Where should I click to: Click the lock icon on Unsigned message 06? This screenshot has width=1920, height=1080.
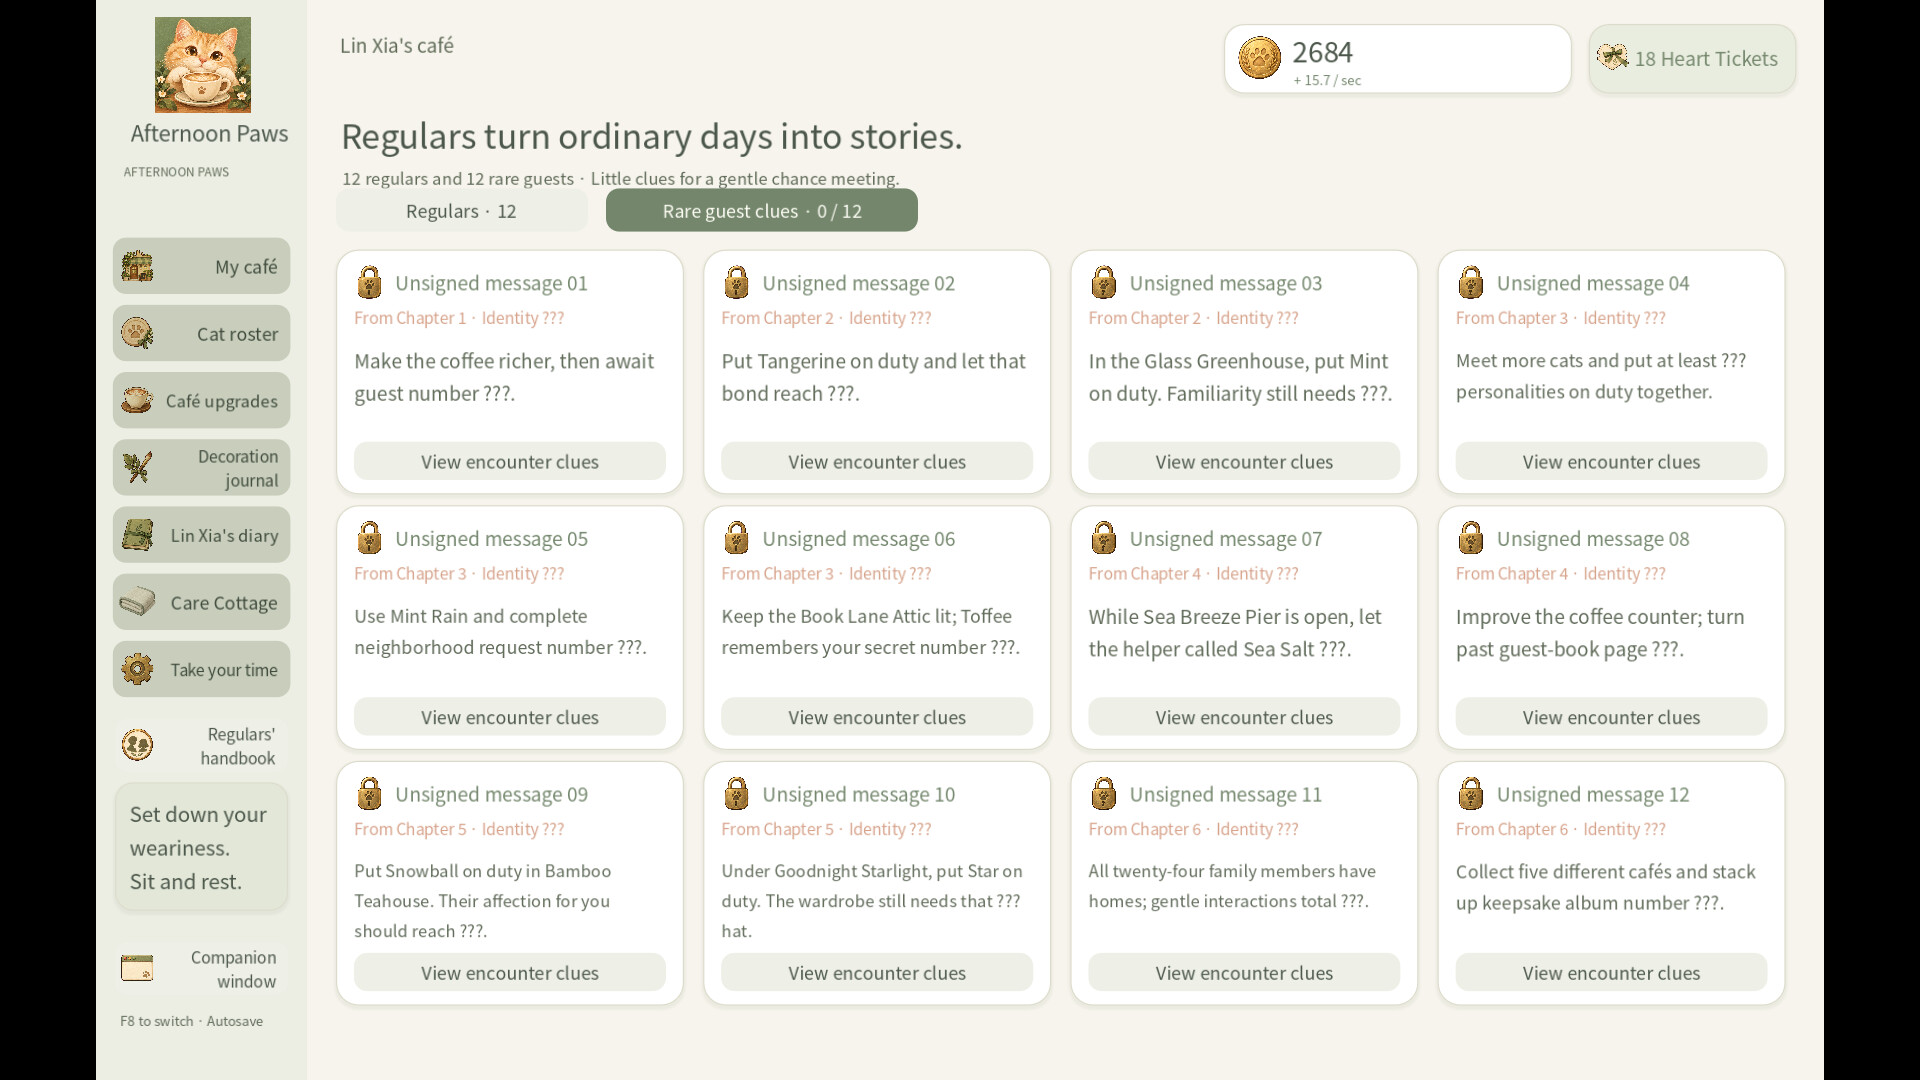(x=736, y=538)
